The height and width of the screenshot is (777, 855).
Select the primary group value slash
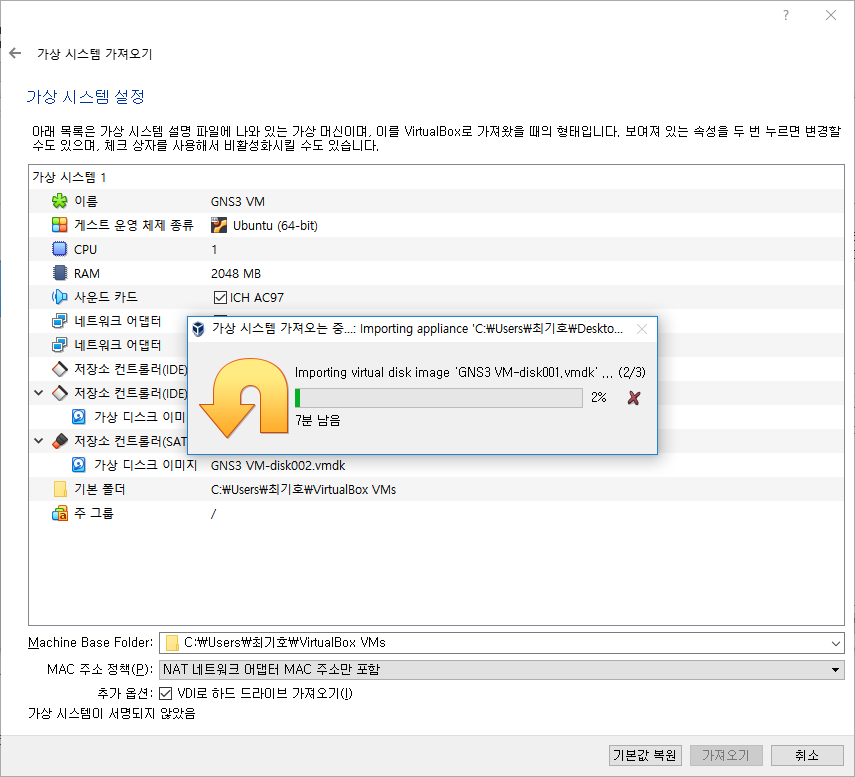click(214, 514)
